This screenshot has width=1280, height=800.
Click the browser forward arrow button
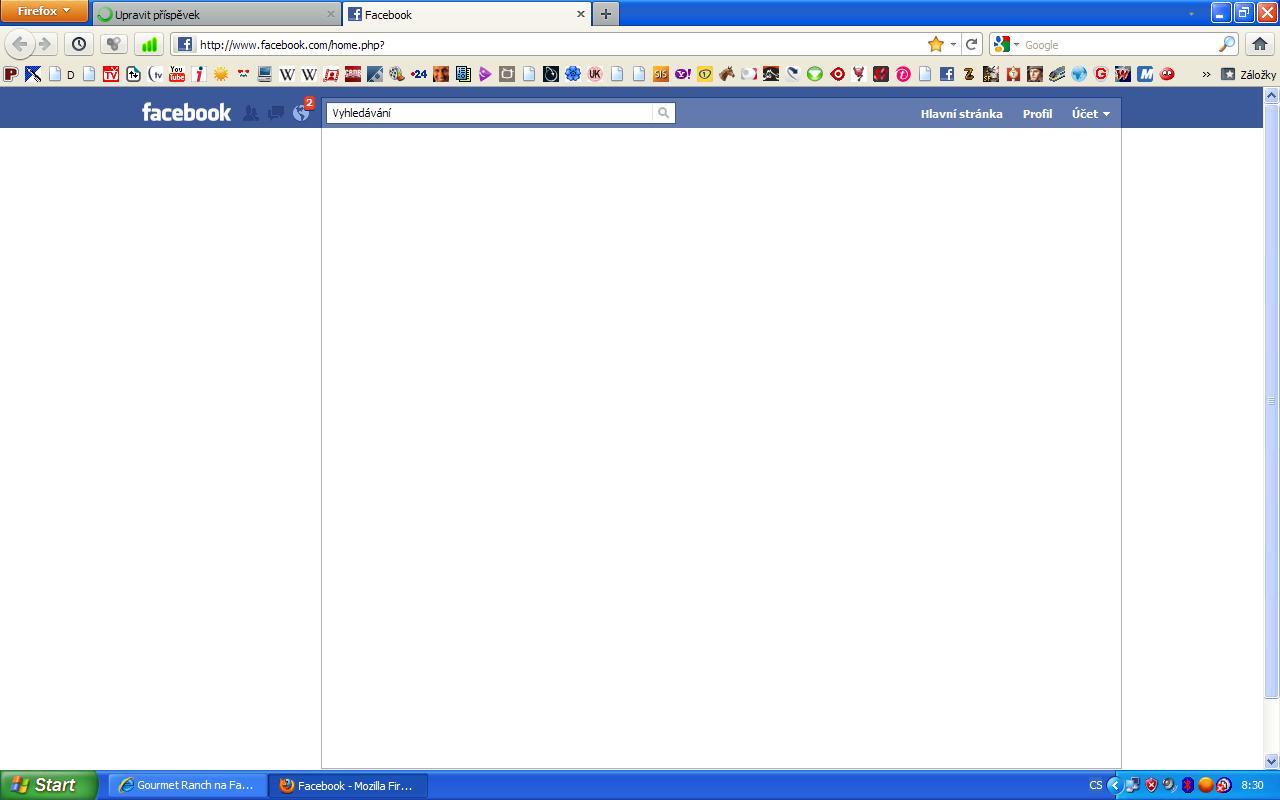pos(45,44)
